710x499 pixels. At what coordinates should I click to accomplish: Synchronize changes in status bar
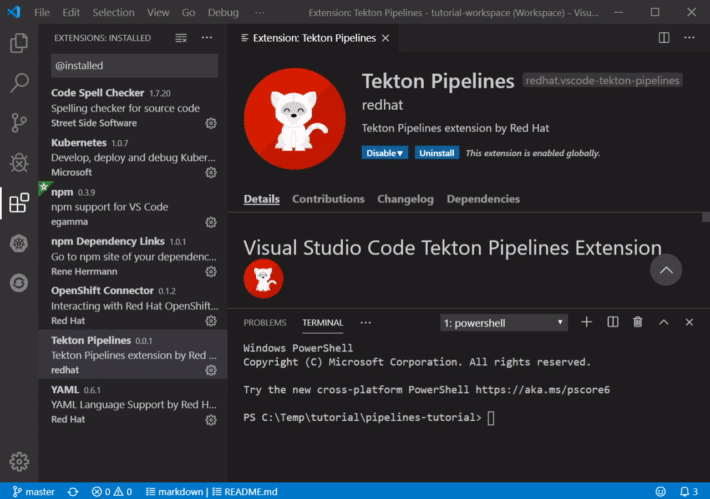tap(73, 491)
